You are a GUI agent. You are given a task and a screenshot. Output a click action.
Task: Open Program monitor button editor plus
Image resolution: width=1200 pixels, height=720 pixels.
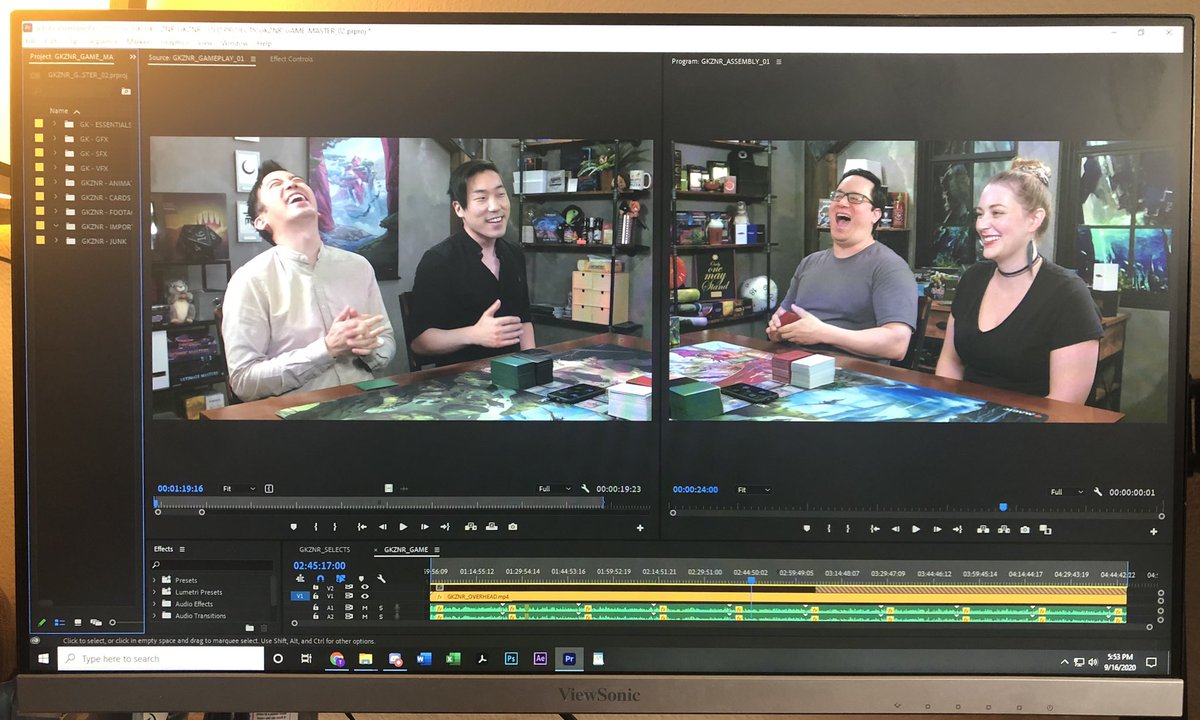(x=1153, y=532)
